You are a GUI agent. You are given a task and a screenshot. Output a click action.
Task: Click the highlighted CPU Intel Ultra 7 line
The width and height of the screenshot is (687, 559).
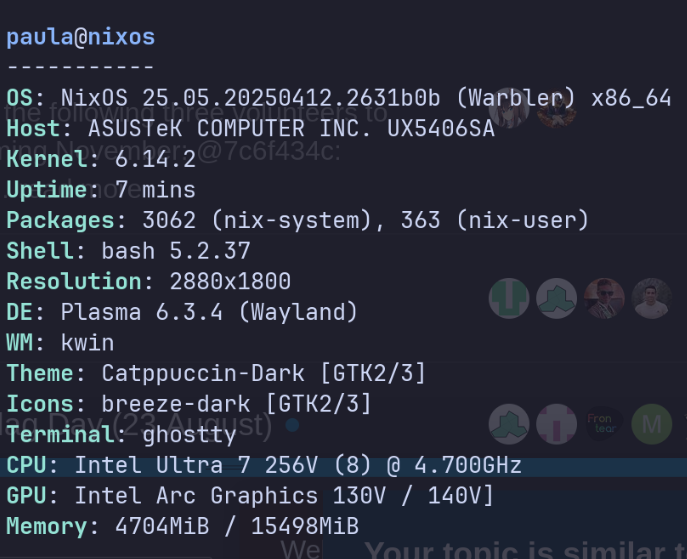tap(264, 466)
